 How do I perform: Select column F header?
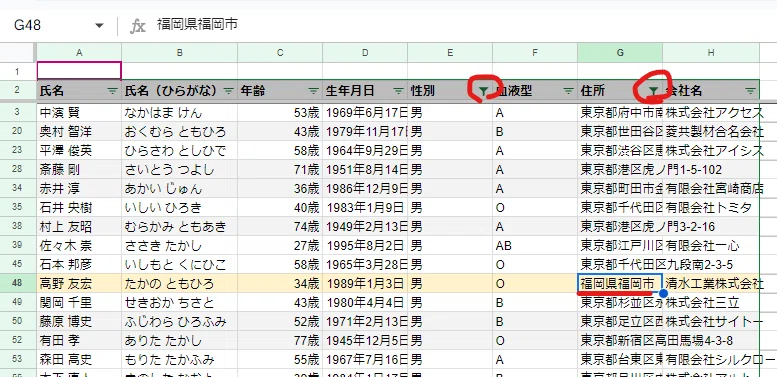[x=535, y=53]
